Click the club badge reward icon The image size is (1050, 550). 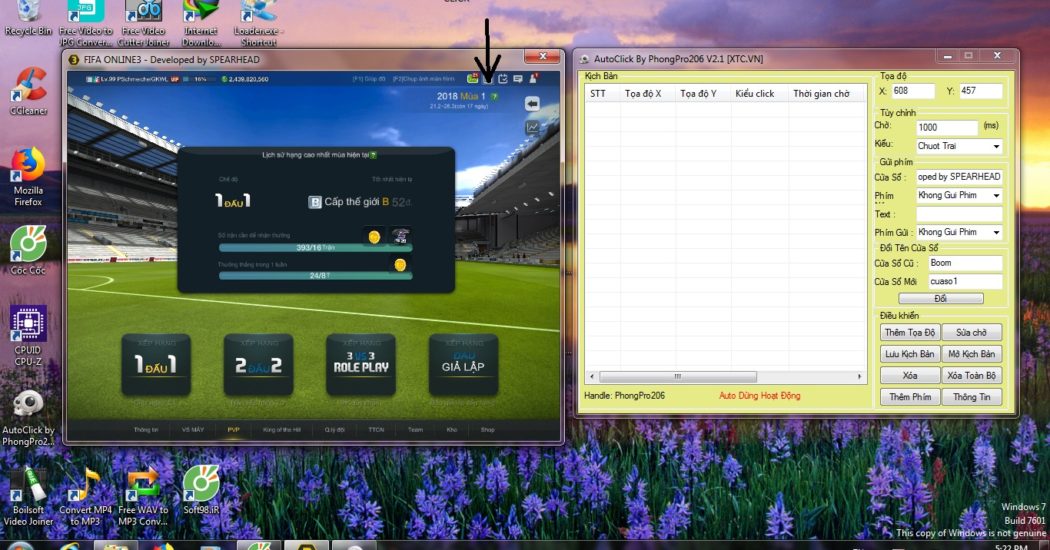click(400, 236)
